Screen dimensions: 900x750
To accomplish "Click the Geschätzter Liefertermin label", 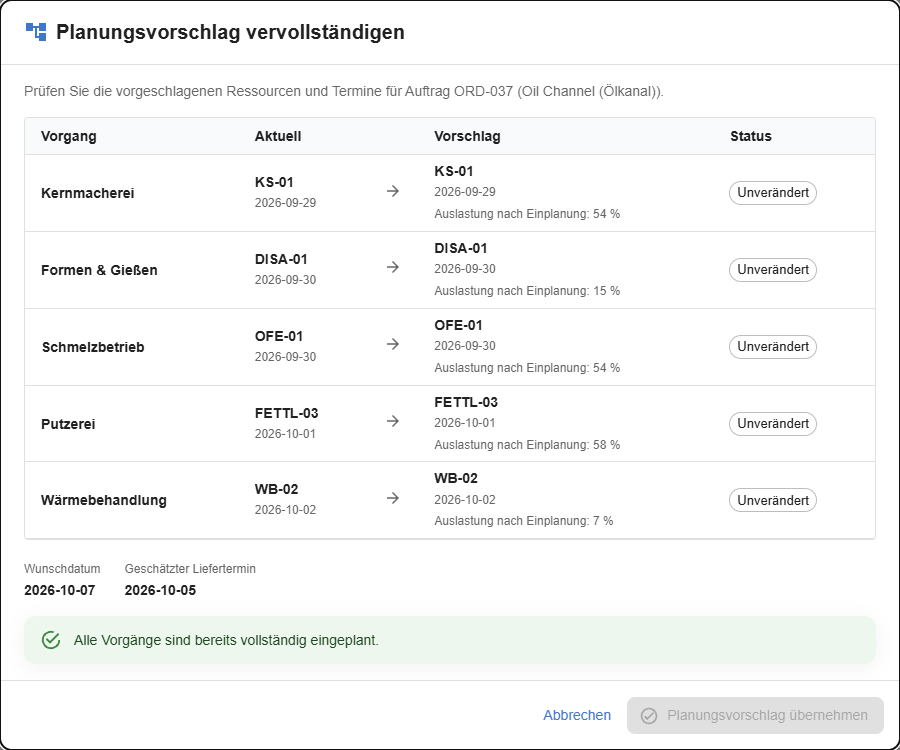I will coord(190,569).
